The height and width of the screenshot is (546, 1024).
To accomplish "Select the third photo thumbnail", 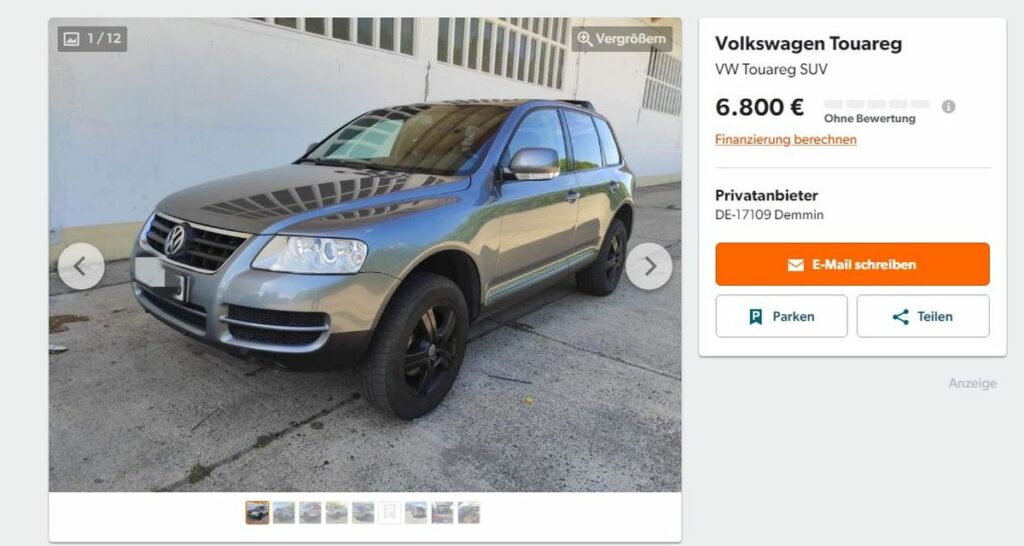I will pos(310,513).
